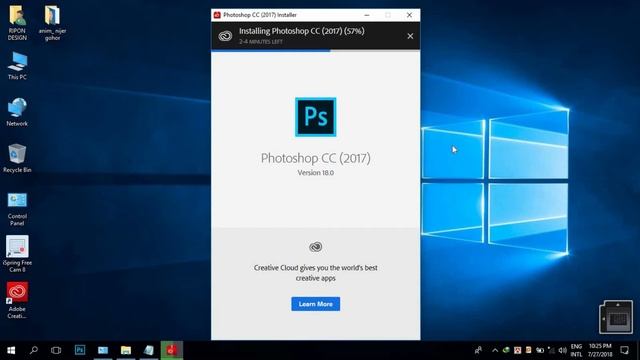This screenshot has width=640, height=360.
Task: Select the Network desktop icon
Action: 17,112
